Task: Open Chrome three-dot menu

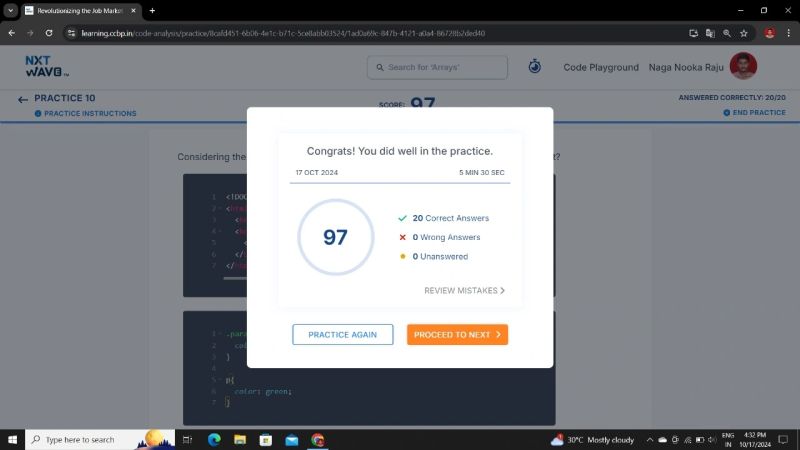Action: (x=788, y=33)
